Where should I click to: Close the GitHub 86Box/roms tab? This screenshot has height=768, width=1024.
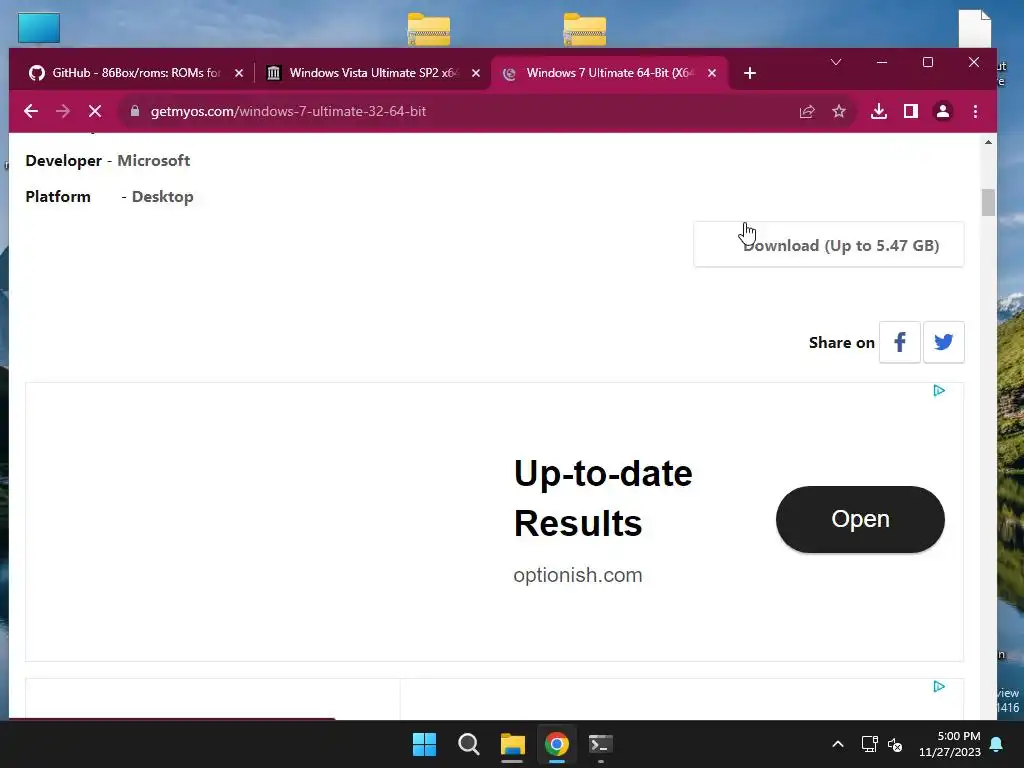[239, 73]
